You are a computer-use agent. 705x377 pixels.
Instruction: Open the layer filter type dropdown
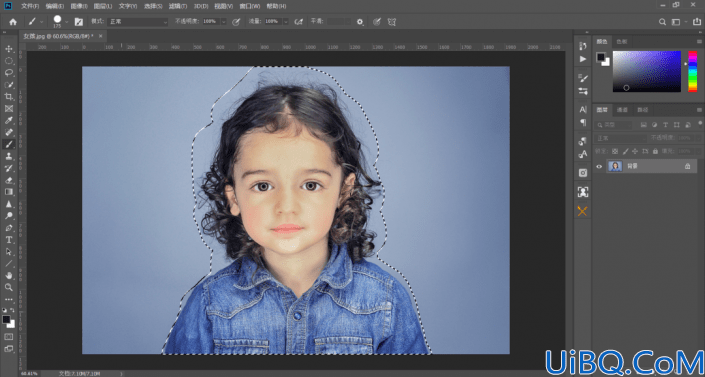(x=613, y=125)
